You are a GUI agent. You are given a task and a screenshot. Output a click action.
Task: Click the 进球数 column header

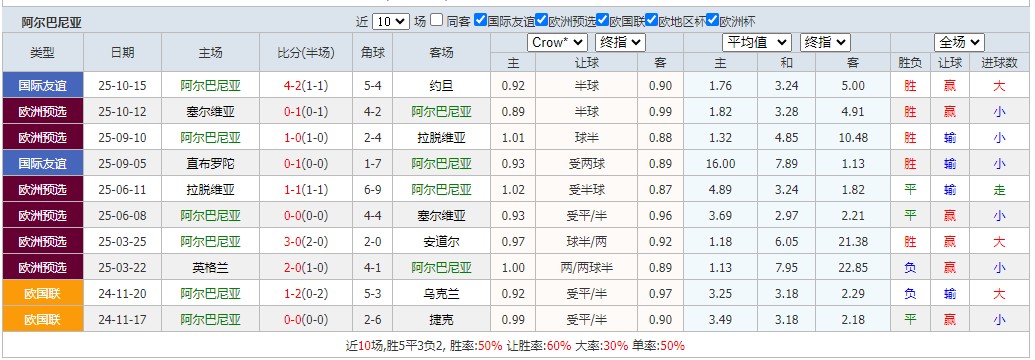999,63
